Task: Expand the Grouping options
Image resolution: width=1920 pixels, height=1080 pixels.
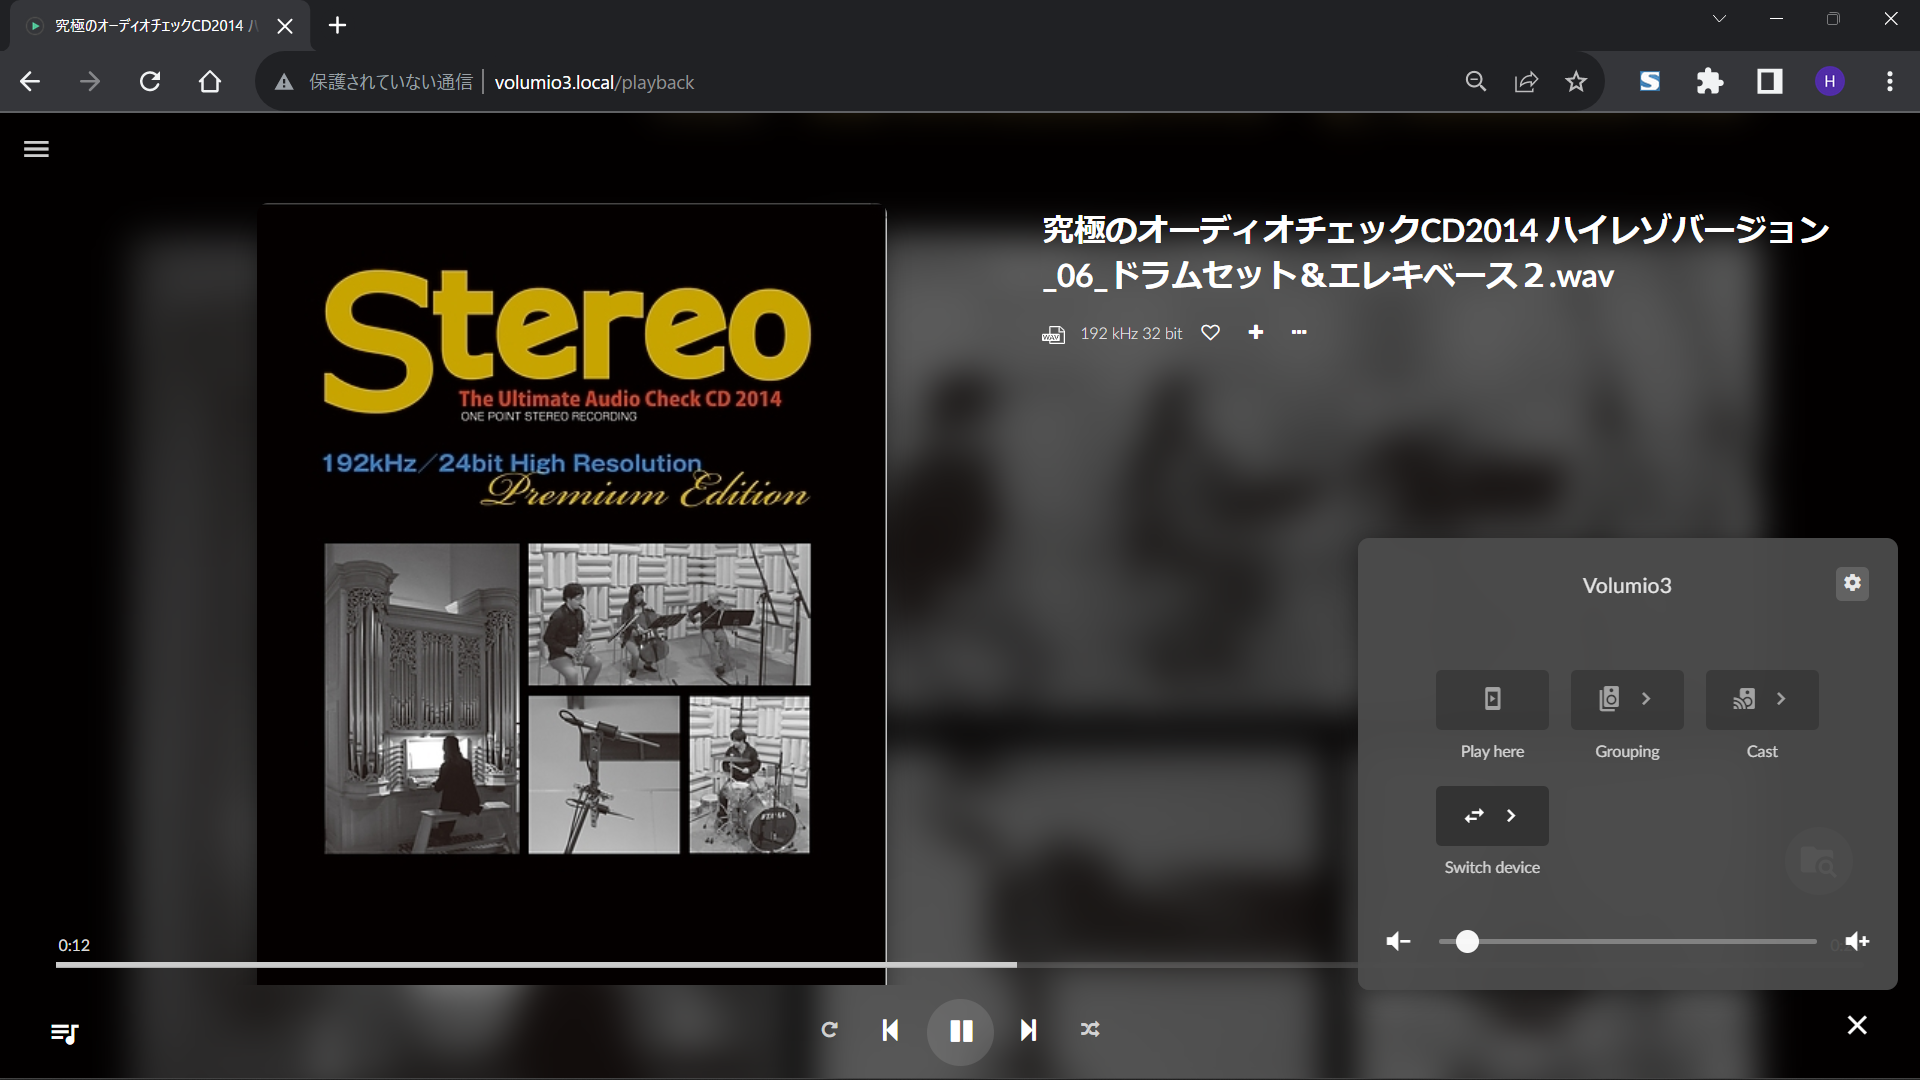Action: (x=1627, y=700)
